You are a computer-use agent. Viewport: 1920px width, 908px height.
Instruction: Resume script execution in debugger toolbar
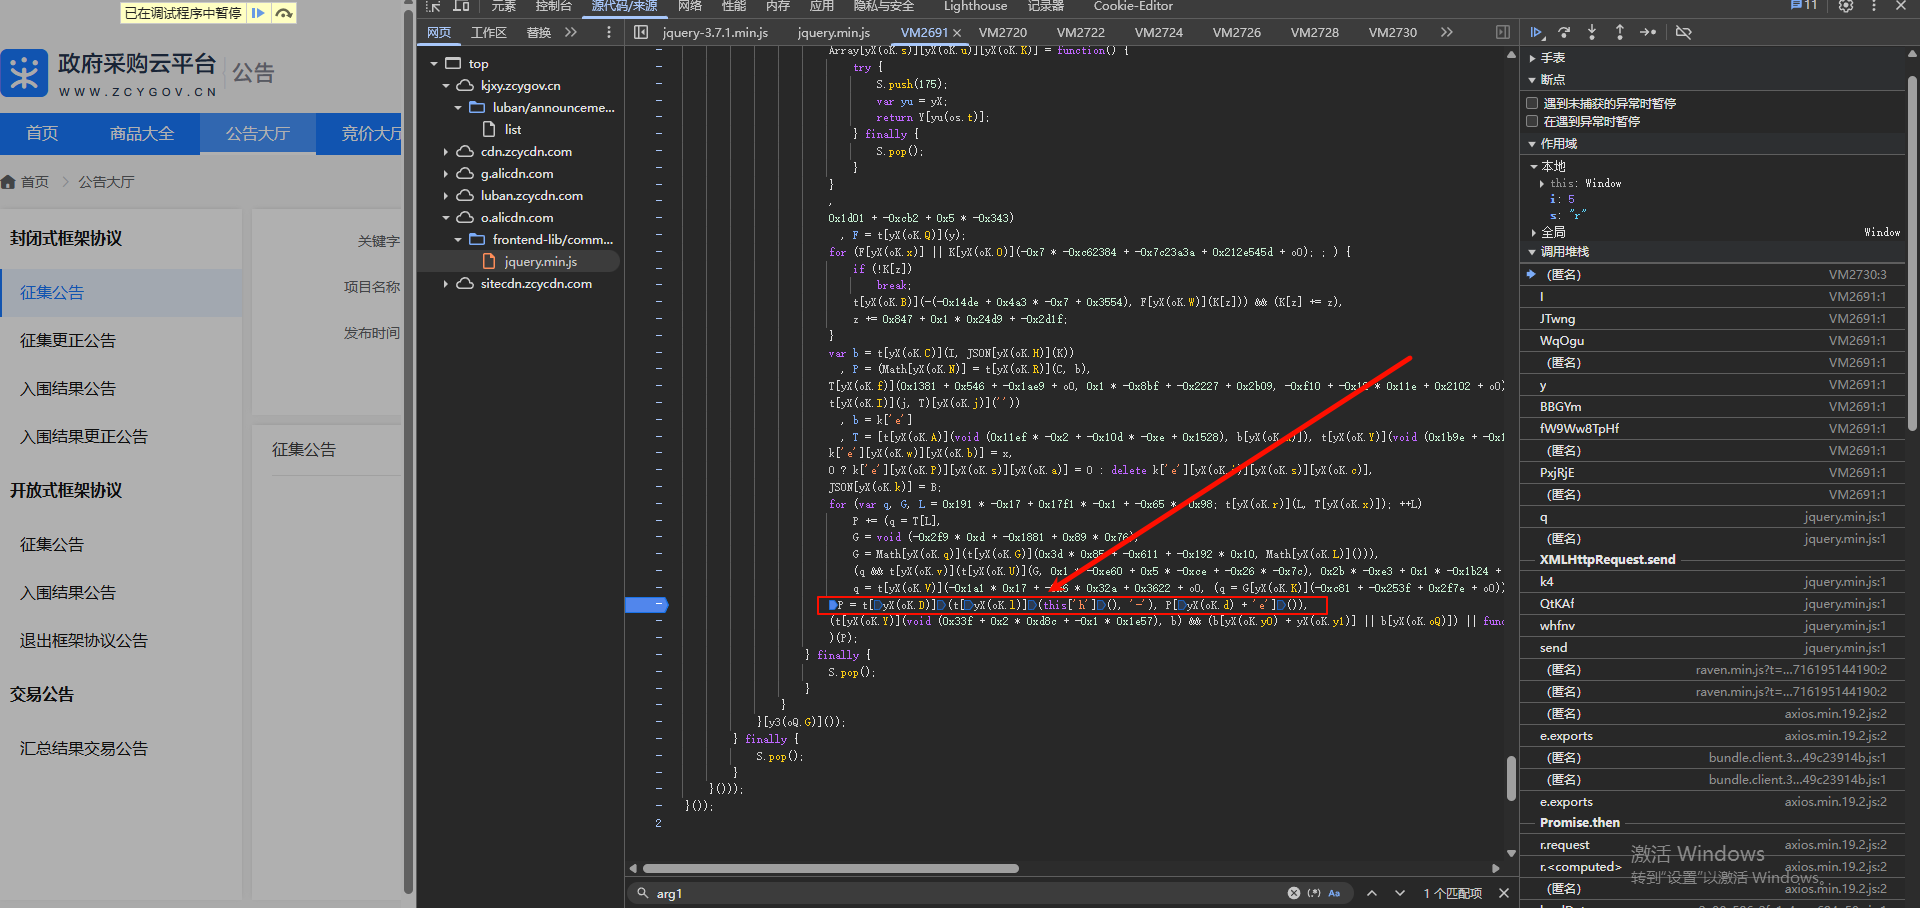[x=1537, y=32]
